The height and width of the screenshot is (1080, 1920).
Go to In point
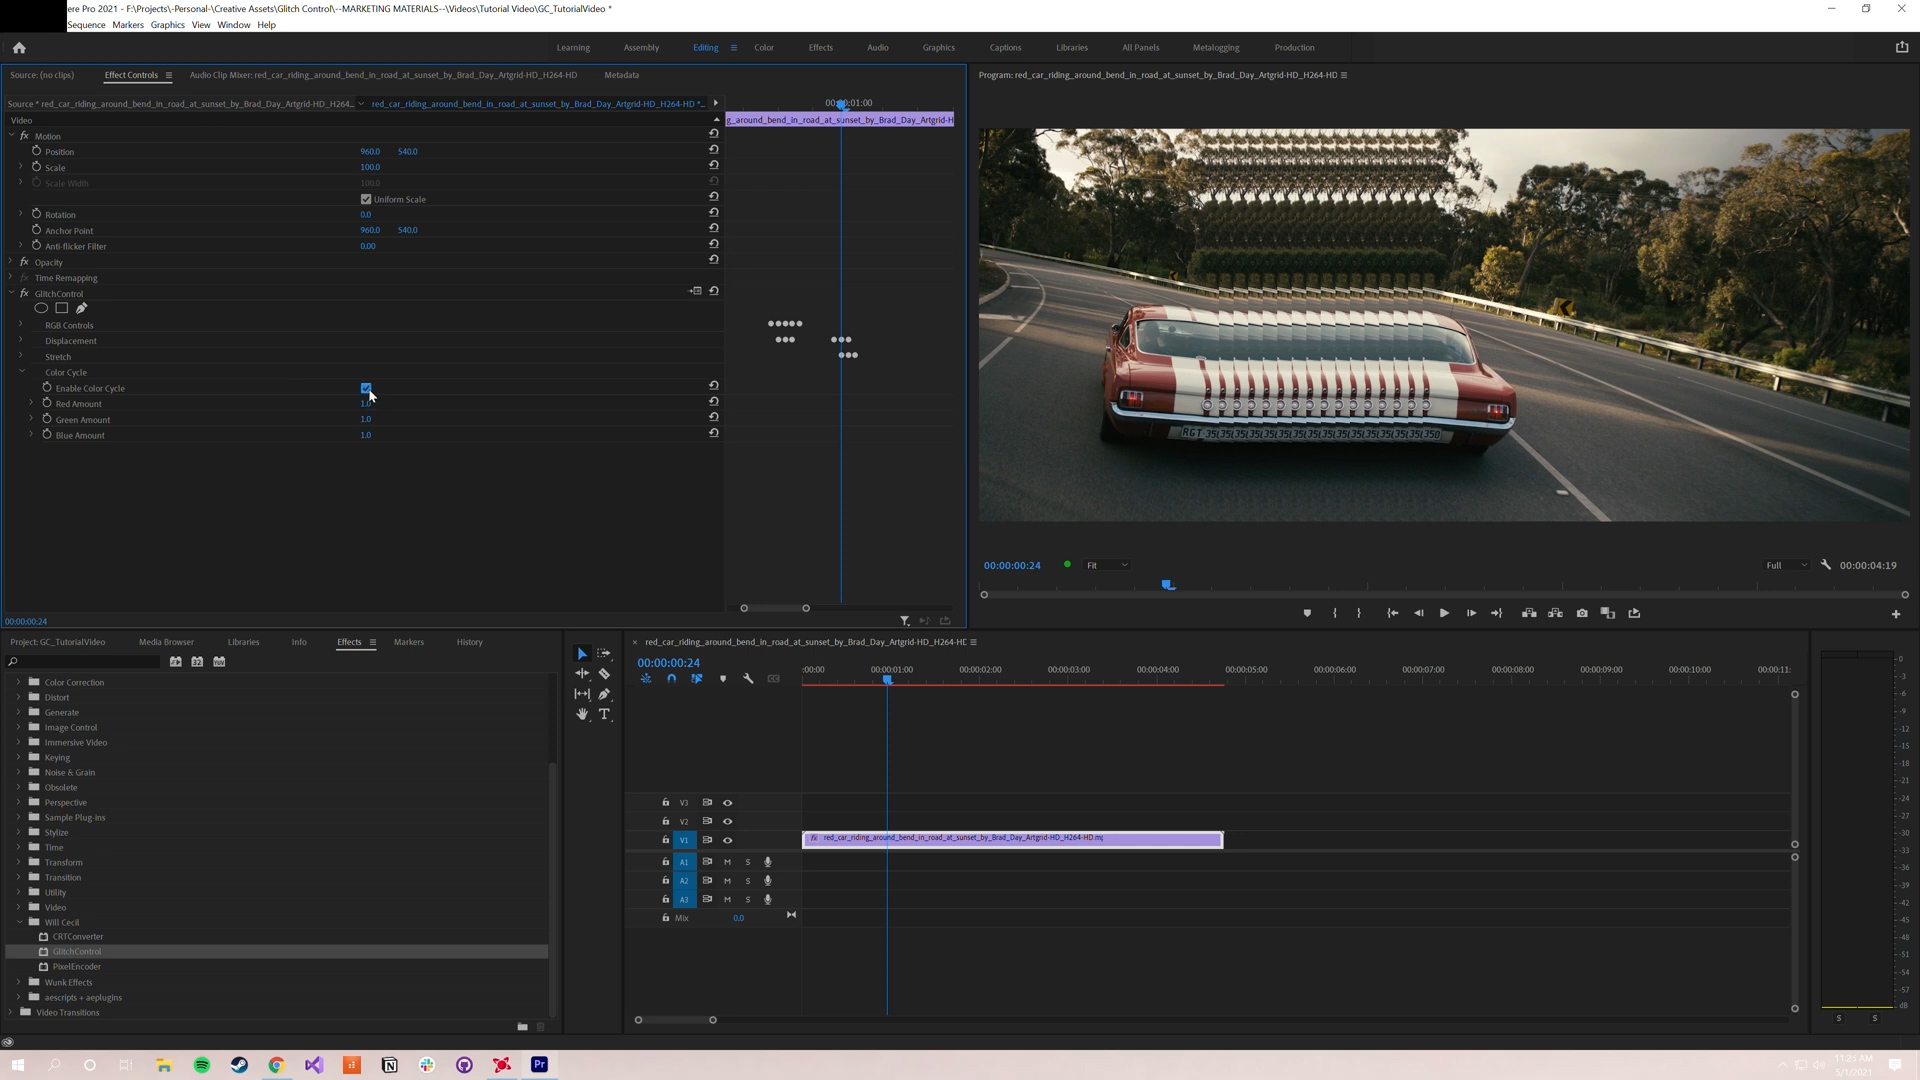pyautogui.click(x=1392, y=614)
